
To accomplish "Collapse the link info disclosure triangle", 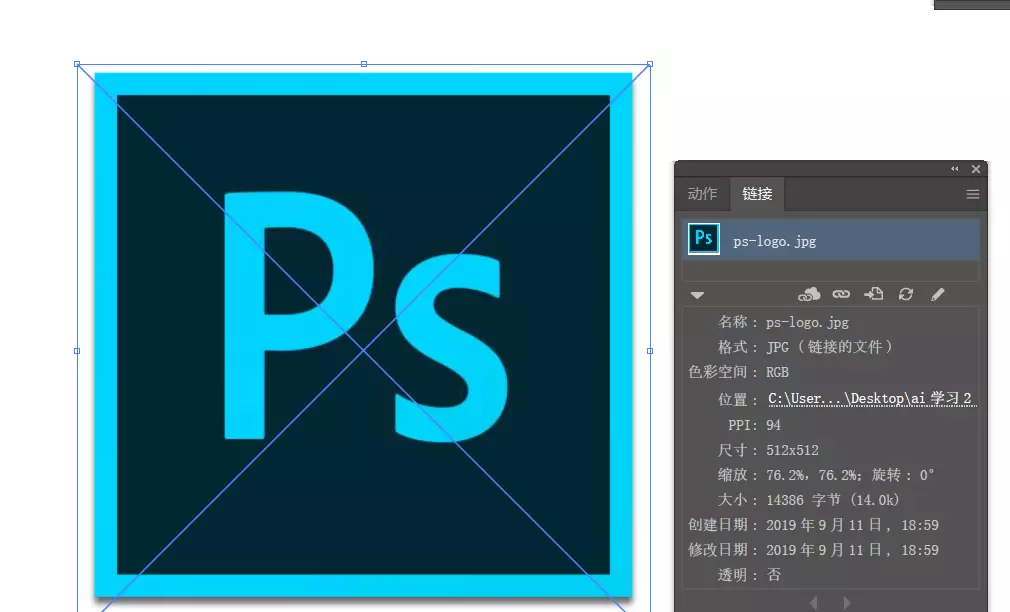I will coord(697,295).
